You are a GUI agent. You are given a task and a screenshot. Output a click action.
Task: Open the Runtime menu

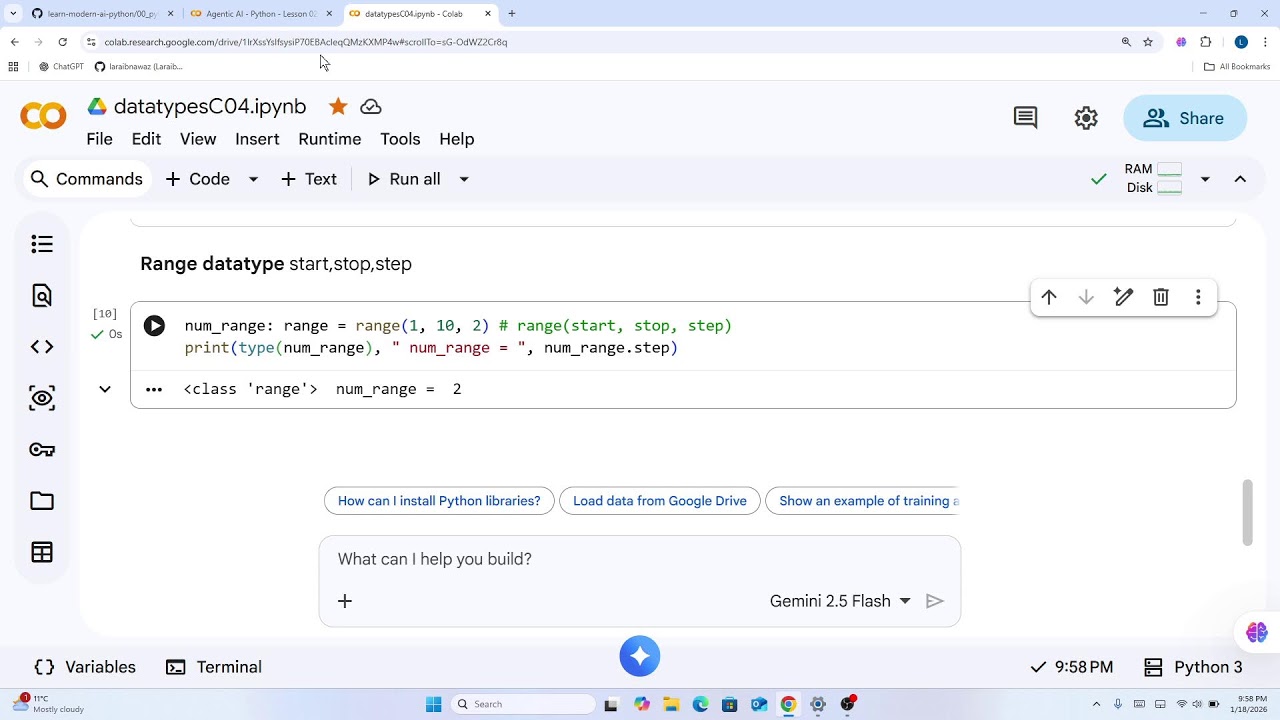pos(330,139)
